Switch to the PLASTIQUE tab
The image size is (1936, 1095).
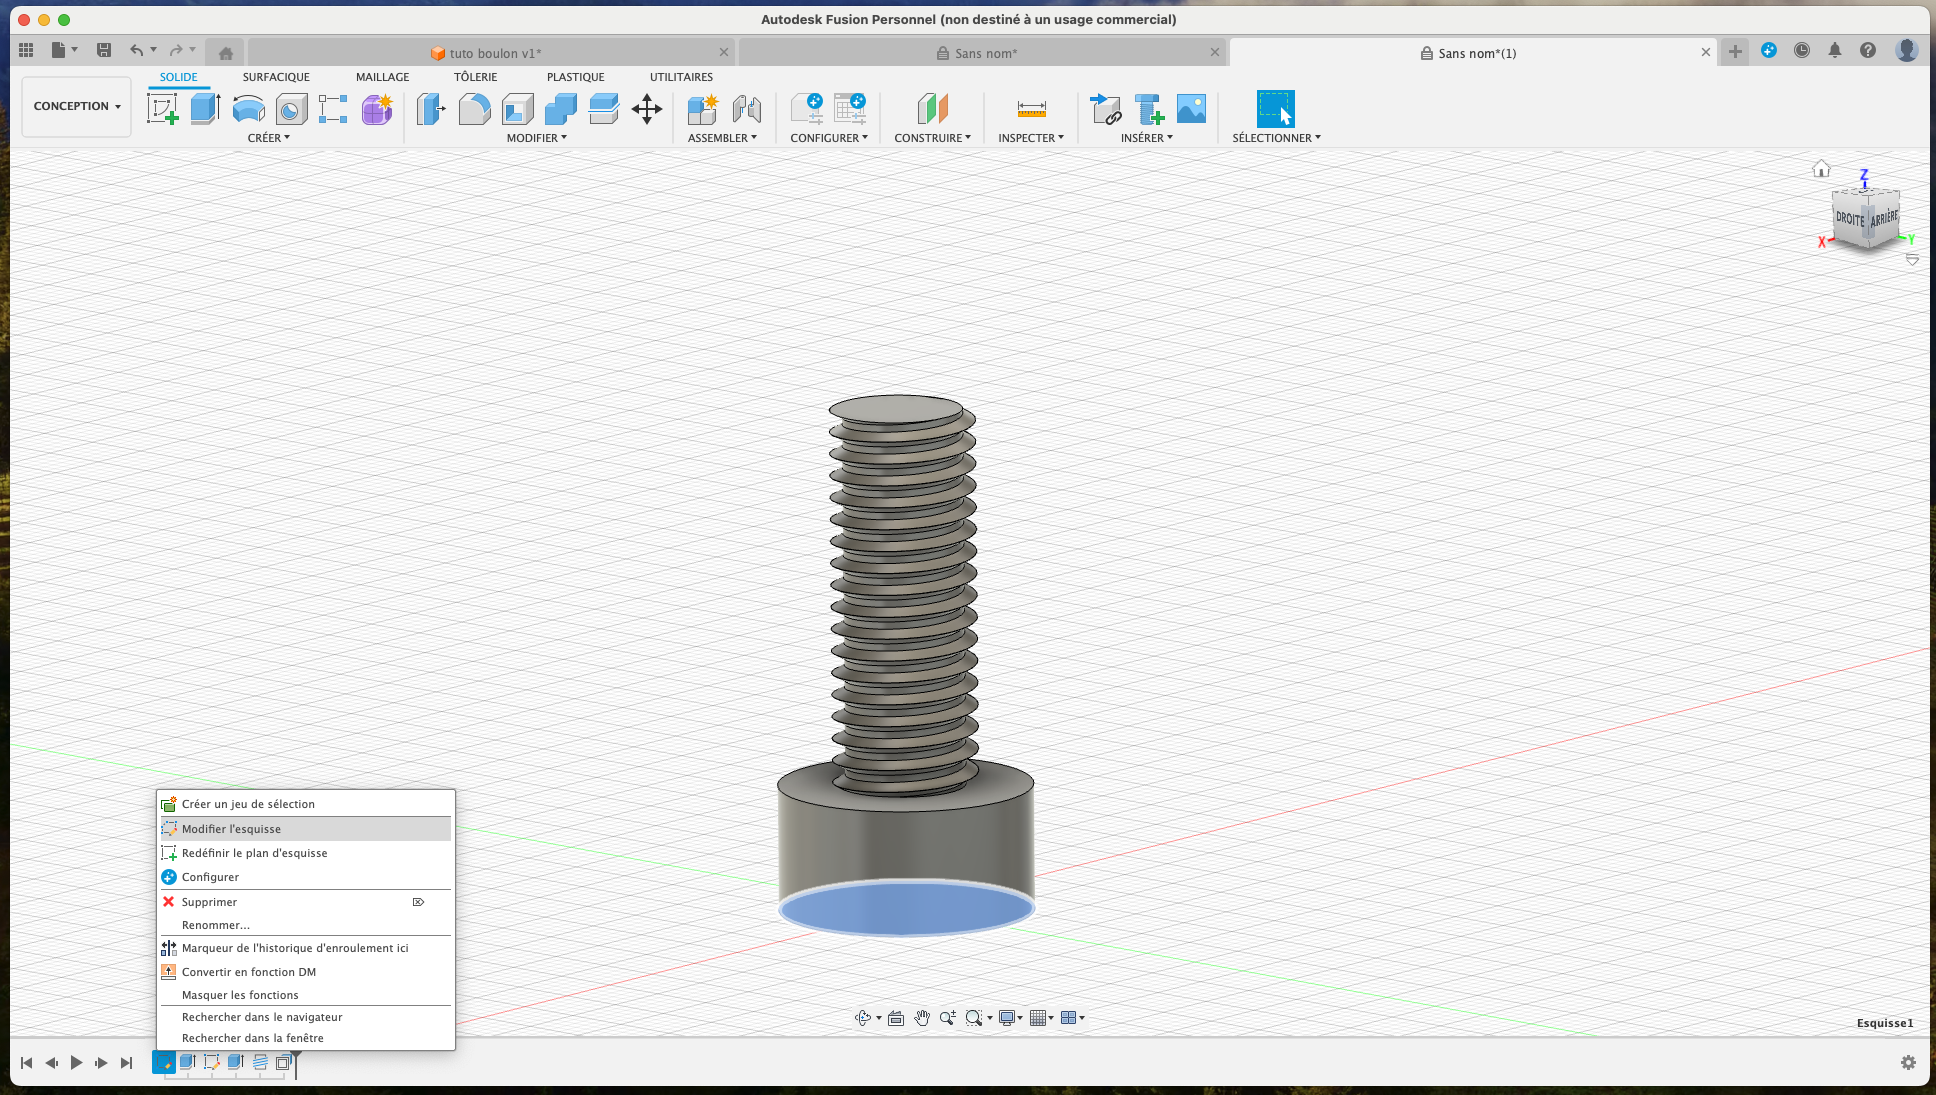pyautogui.click(x=575, y=77)
